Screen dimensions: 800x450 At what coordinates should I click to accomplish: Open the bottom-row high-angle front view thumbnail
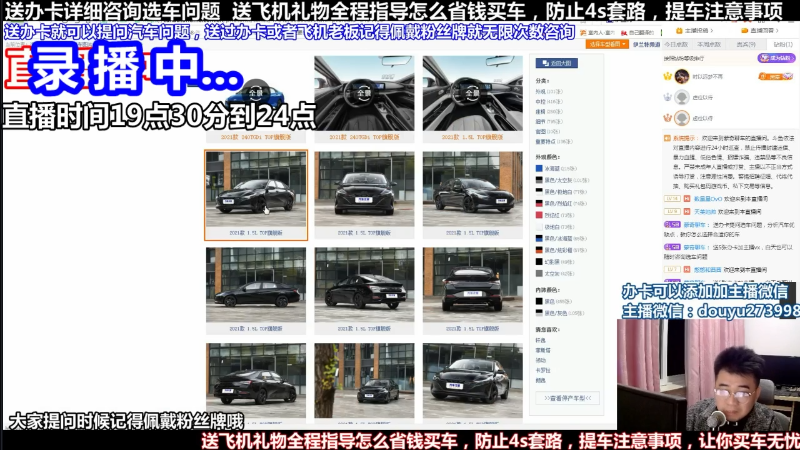(x=472, y=383)
